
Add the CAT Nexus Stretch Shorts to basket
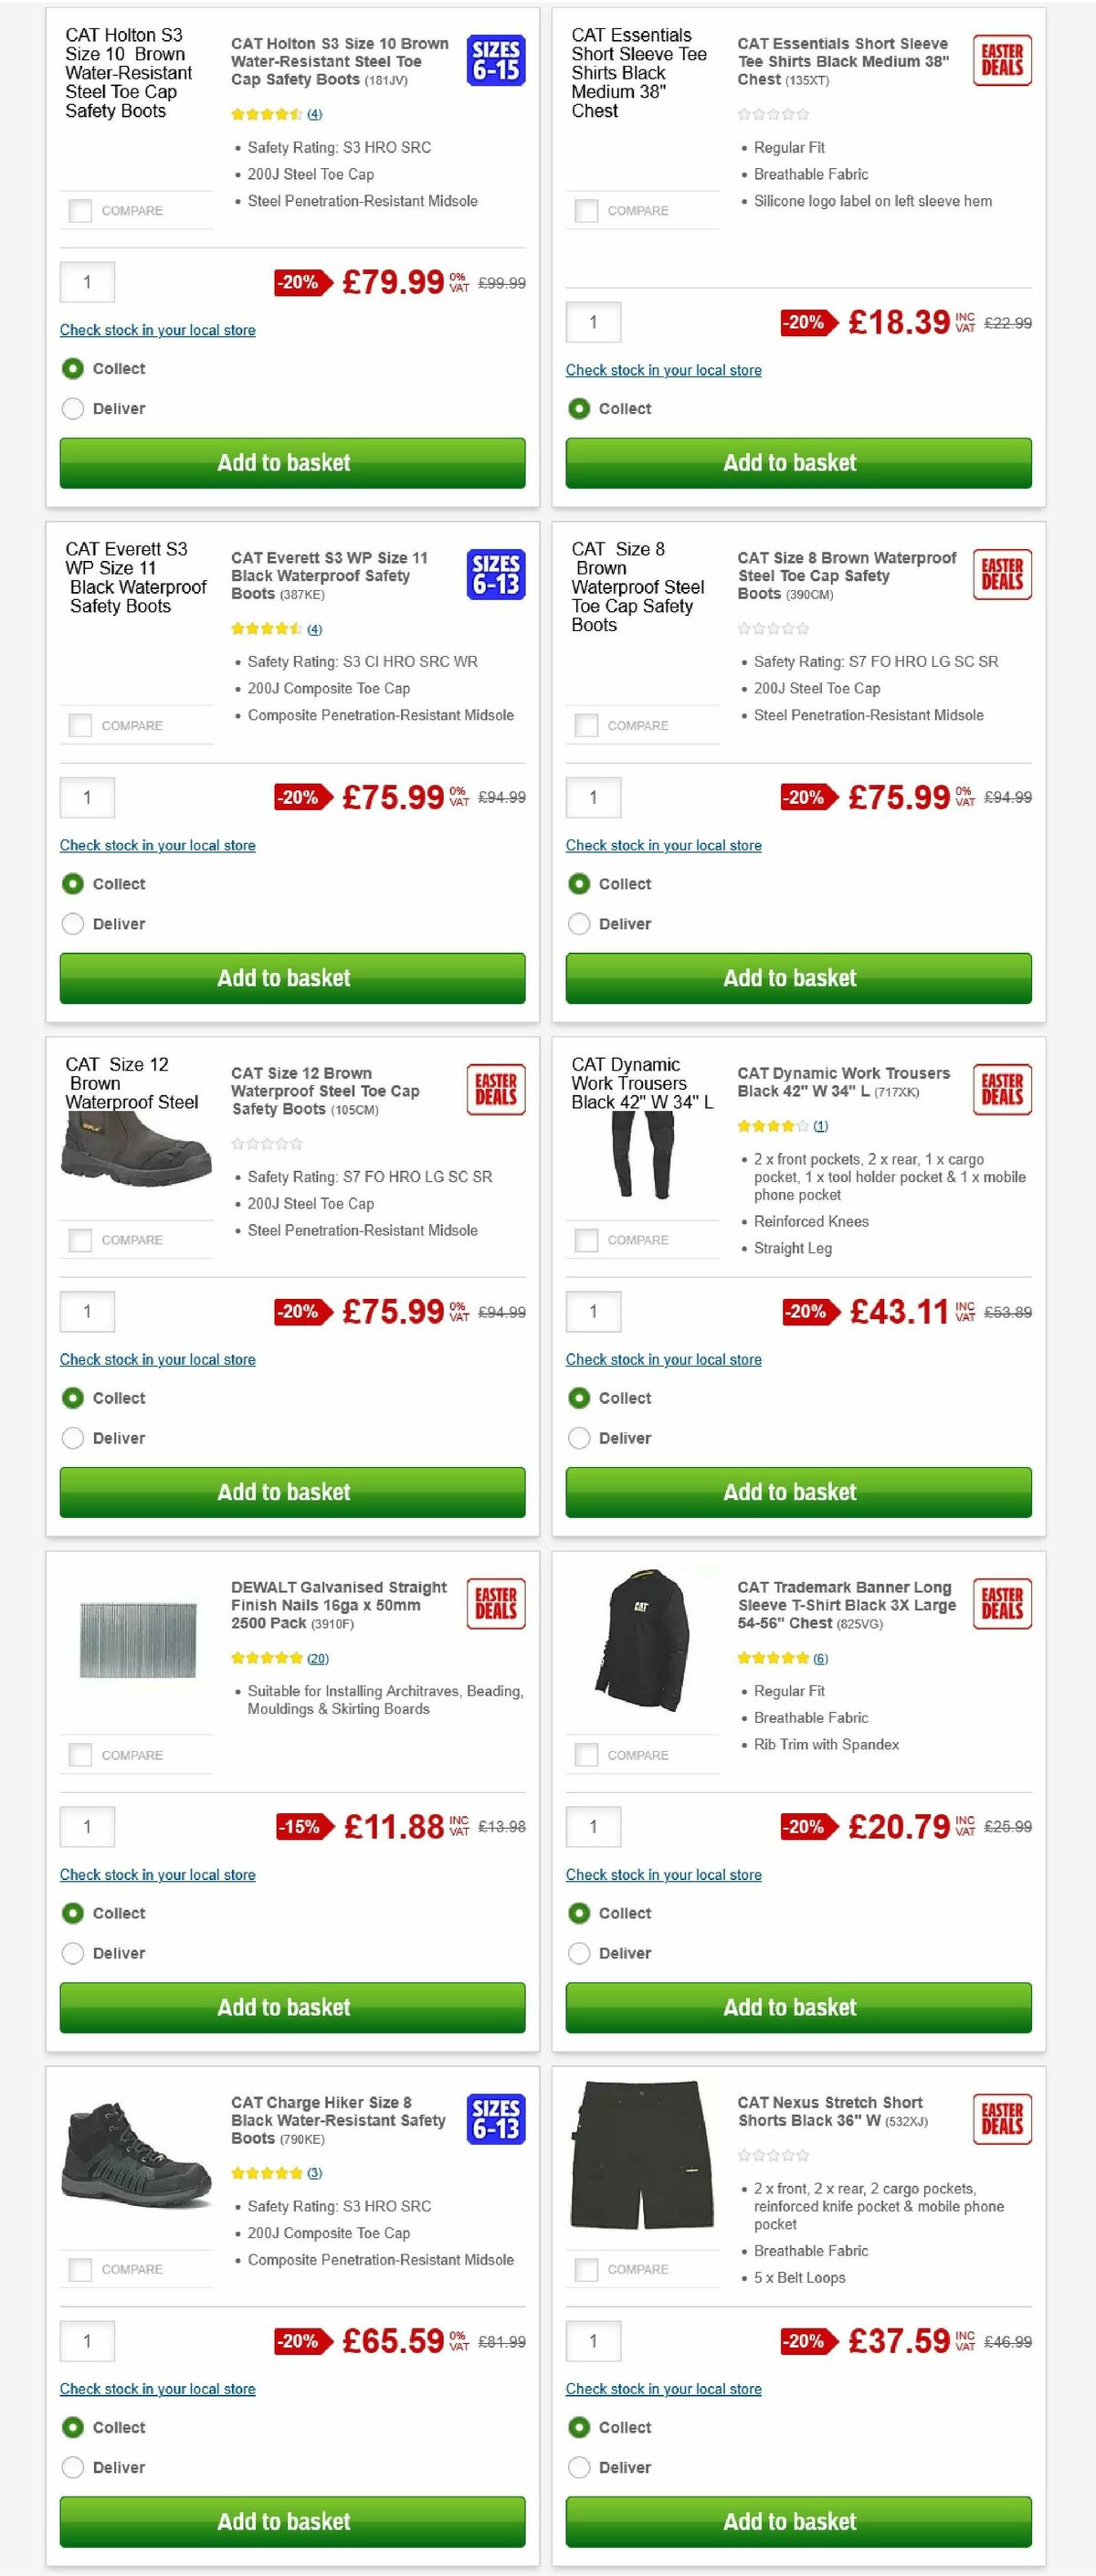(796, 2521)
